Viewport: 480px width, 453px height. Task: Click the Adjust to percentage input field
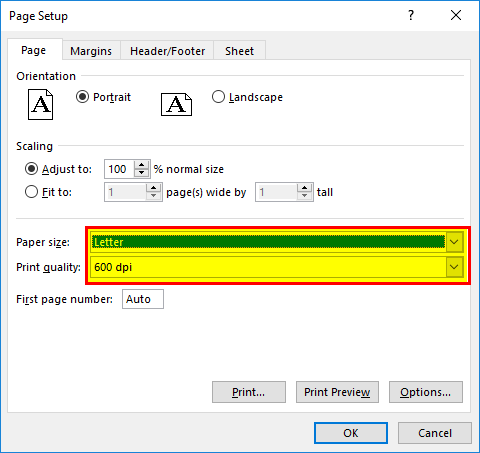(120, 169)
